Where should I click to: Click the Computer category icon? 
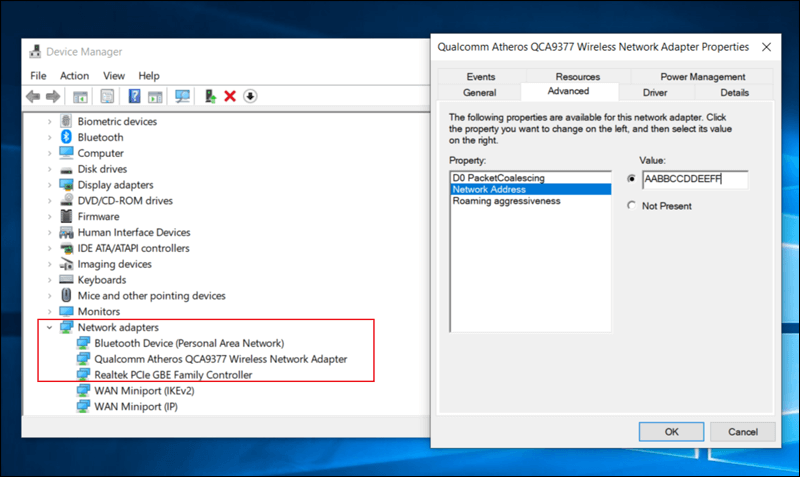pyautogui.click(x=66, y=153)
